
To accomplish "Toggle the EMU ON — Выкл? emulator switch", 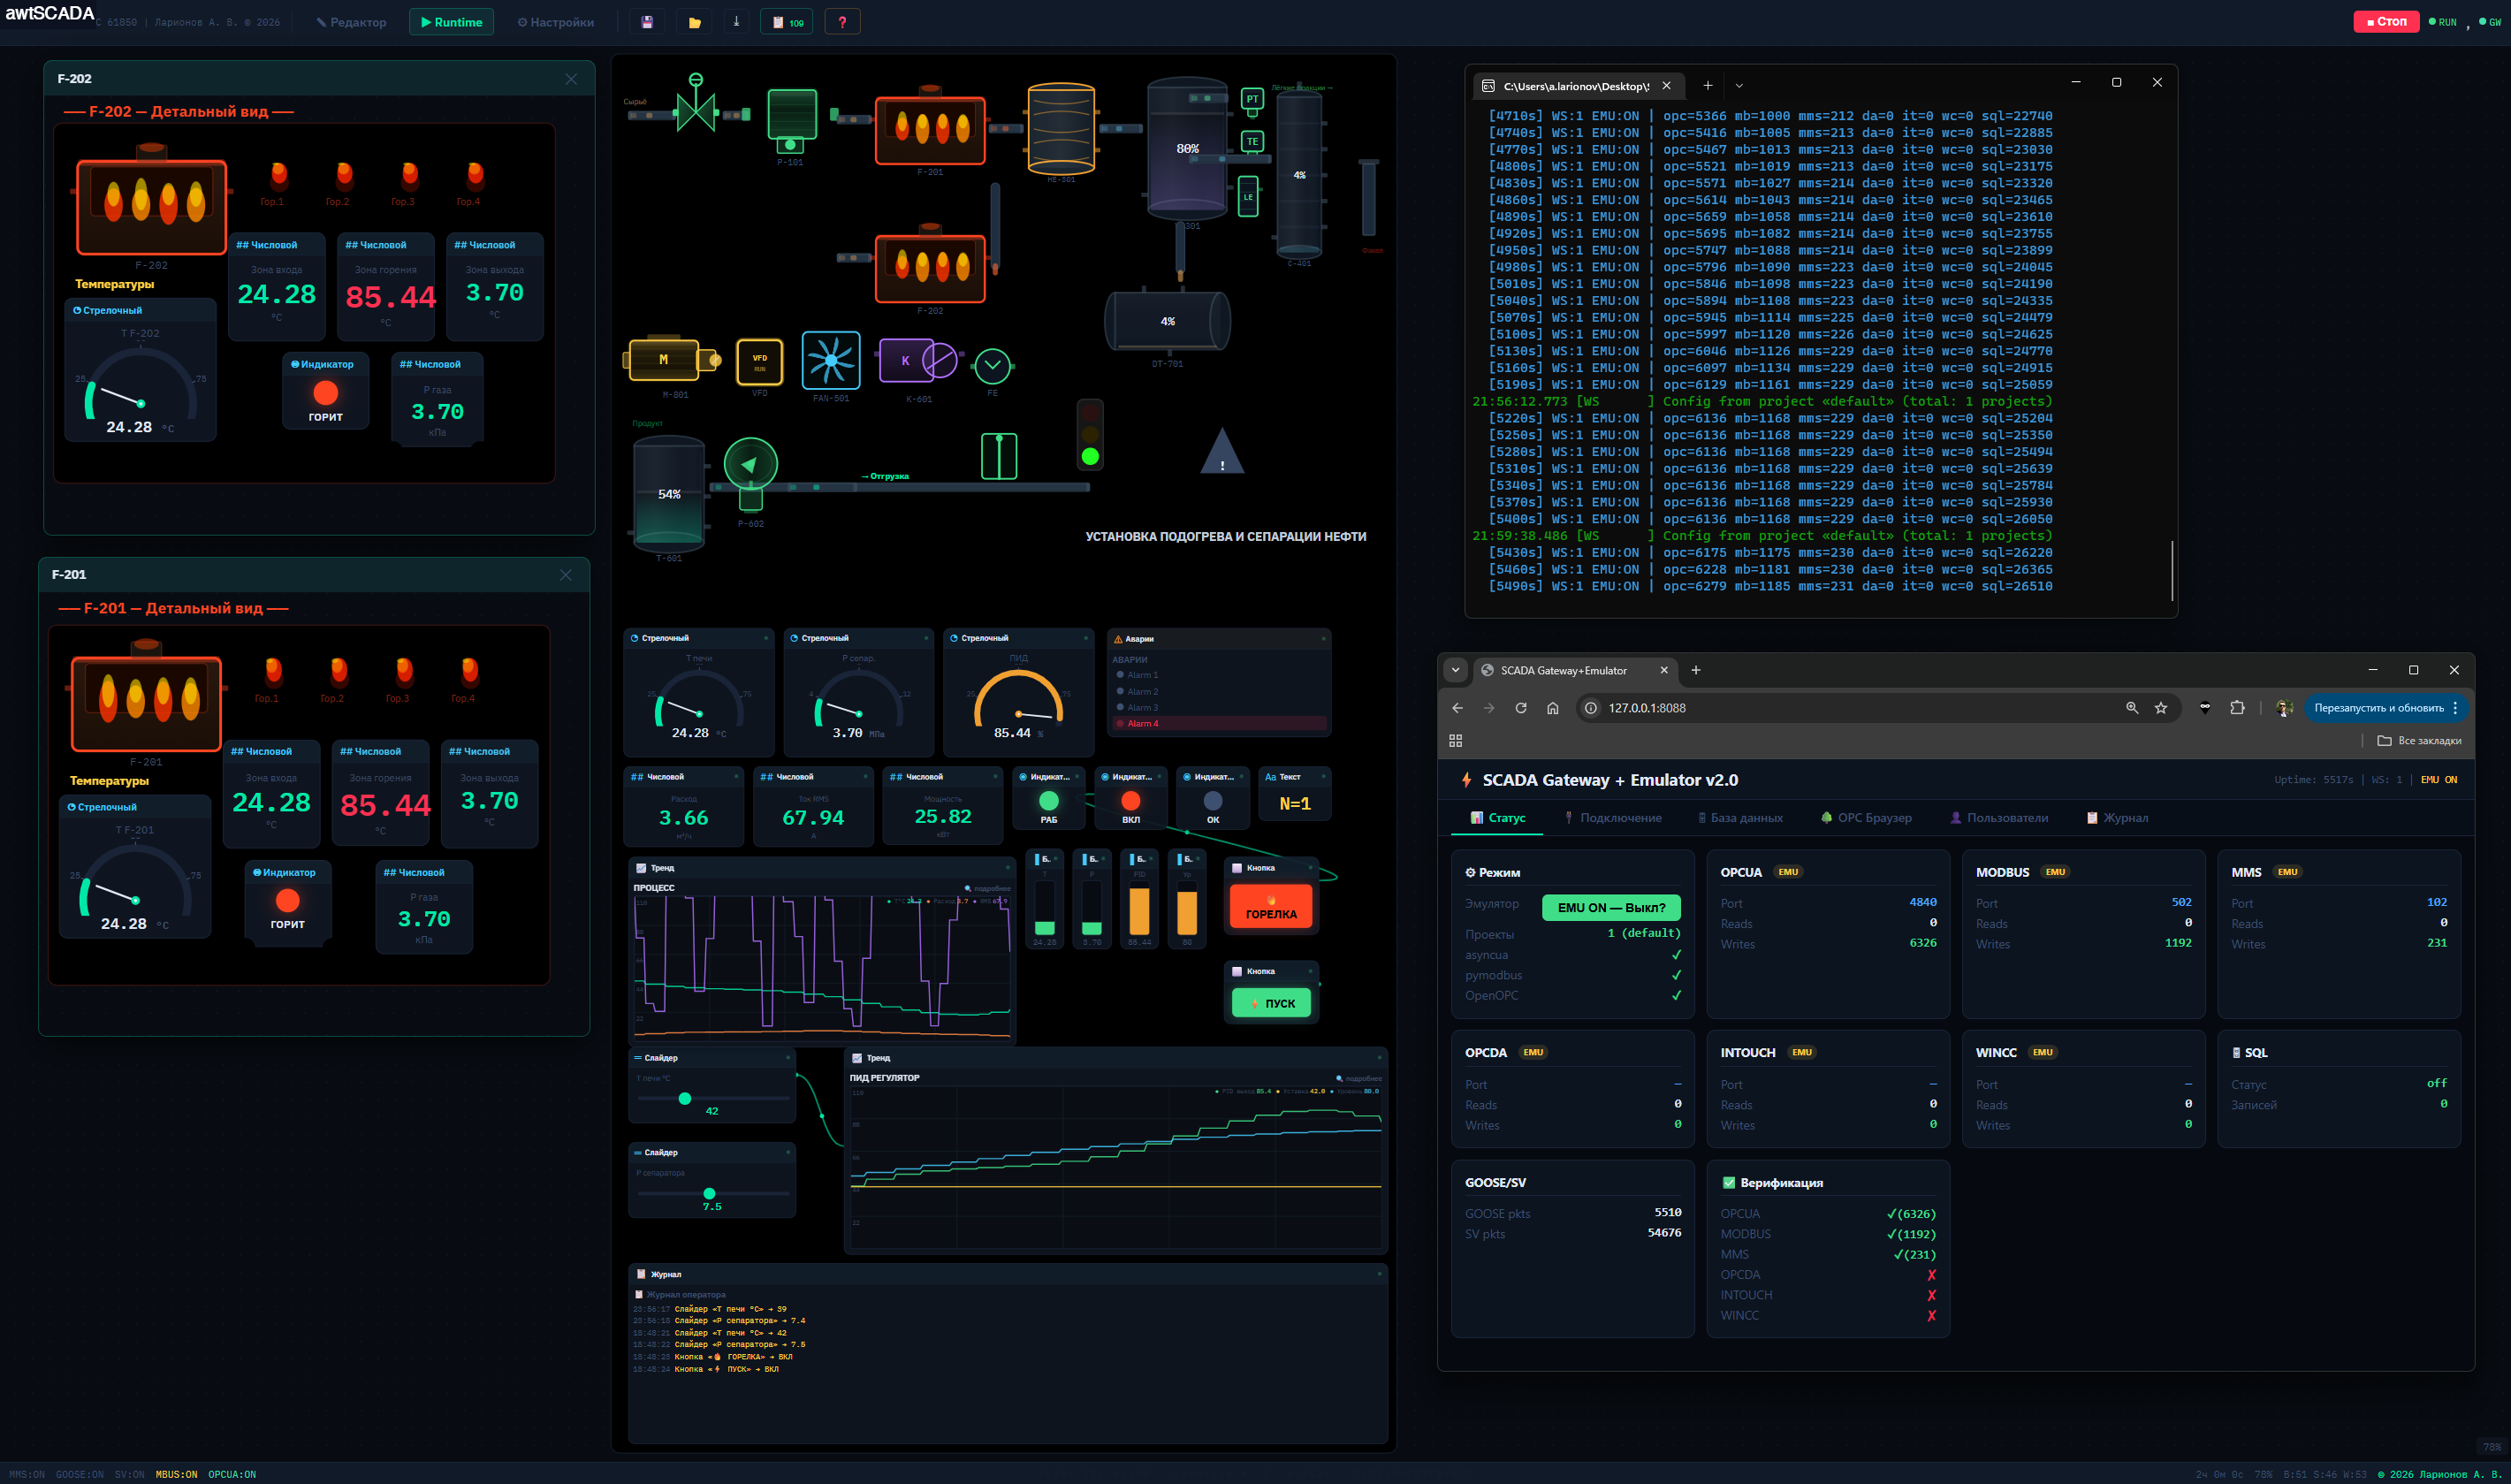I will tap(1611, 907).
